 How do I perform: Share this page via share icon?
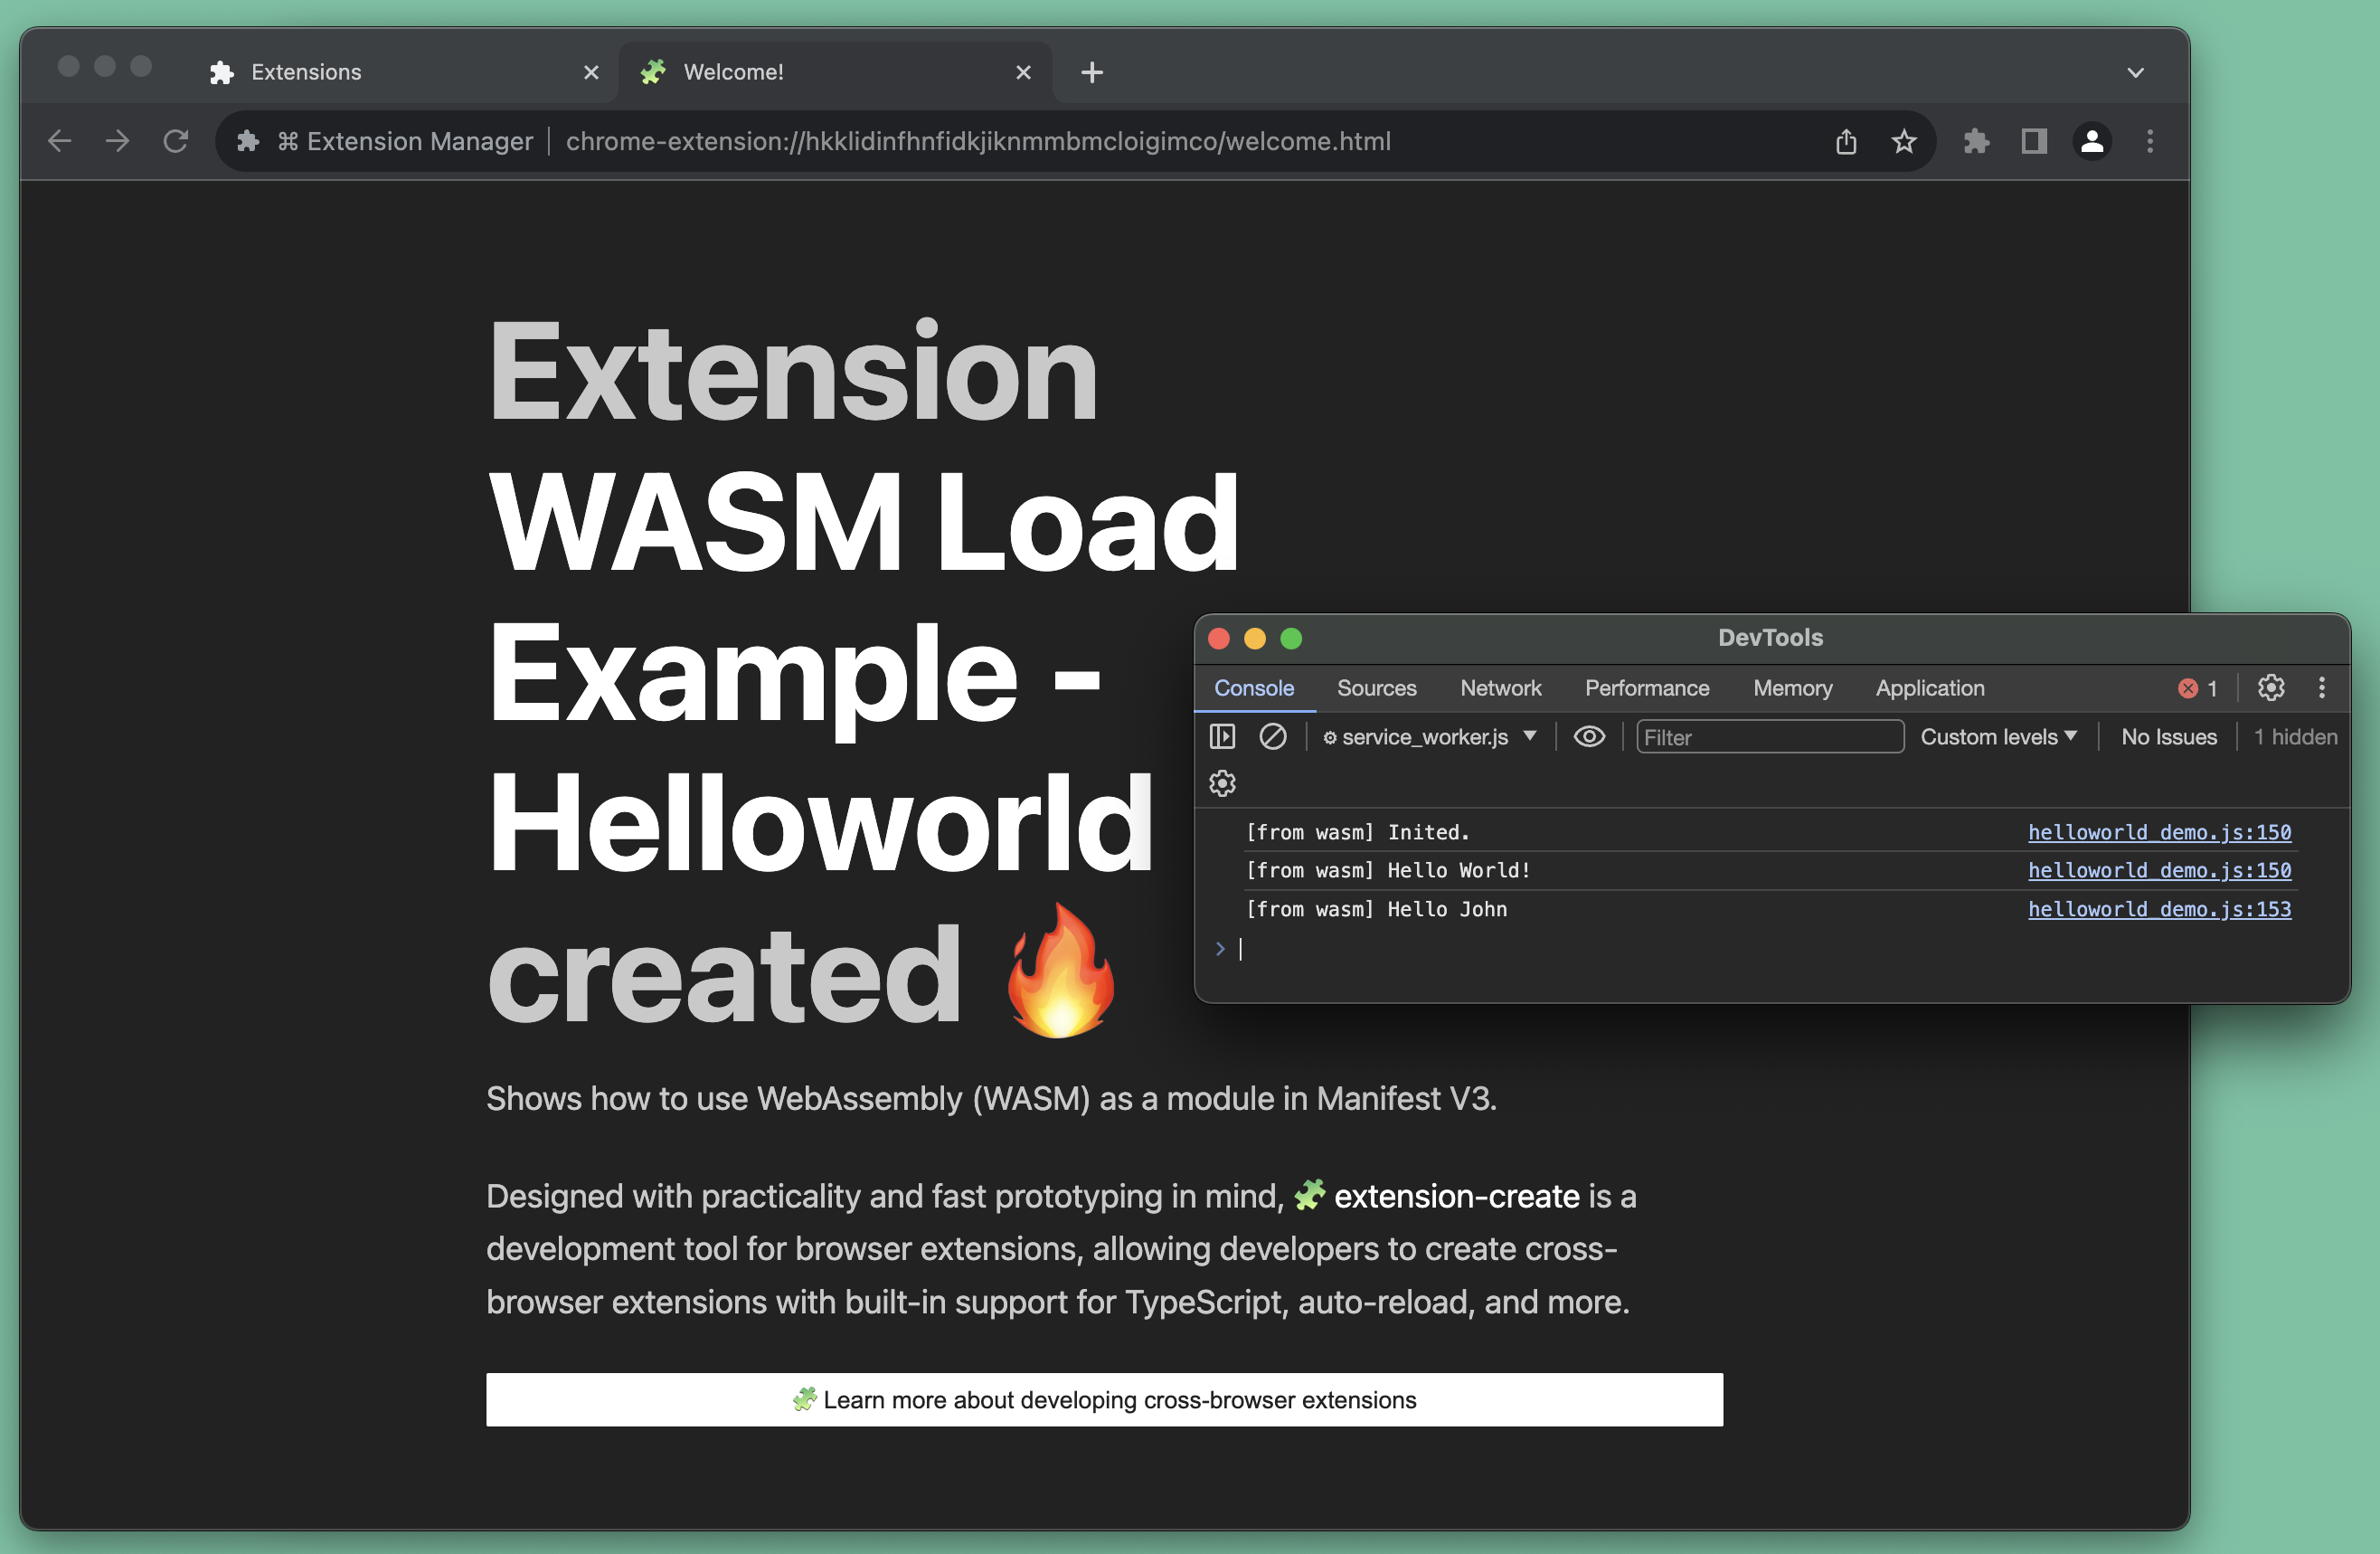click(x=1846, y=141)
